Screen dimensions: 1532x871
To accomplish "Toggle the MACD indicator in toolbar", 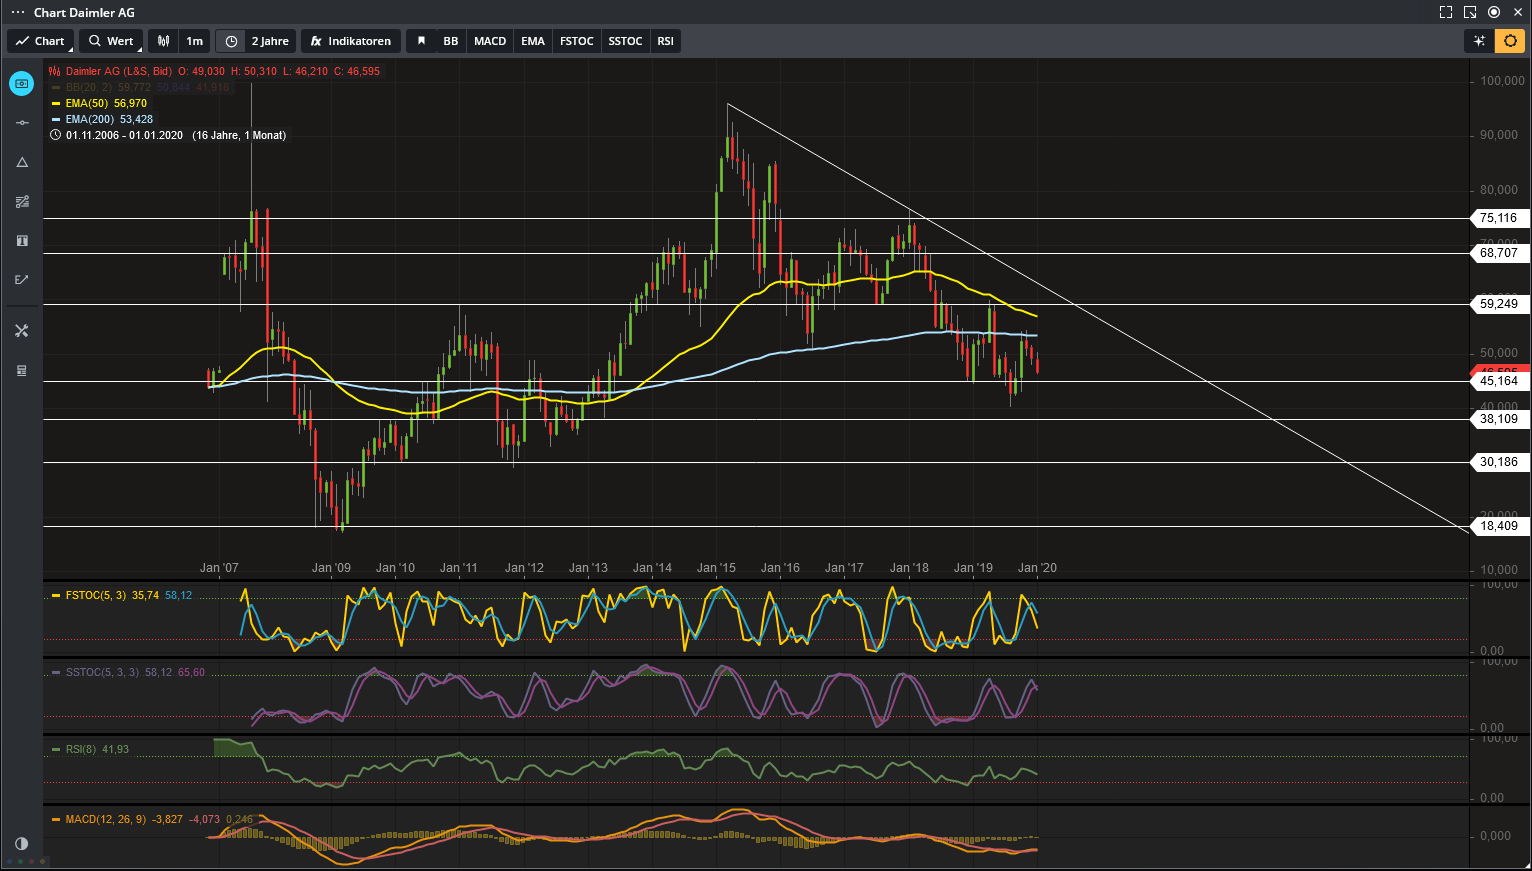I will [490, 41].
